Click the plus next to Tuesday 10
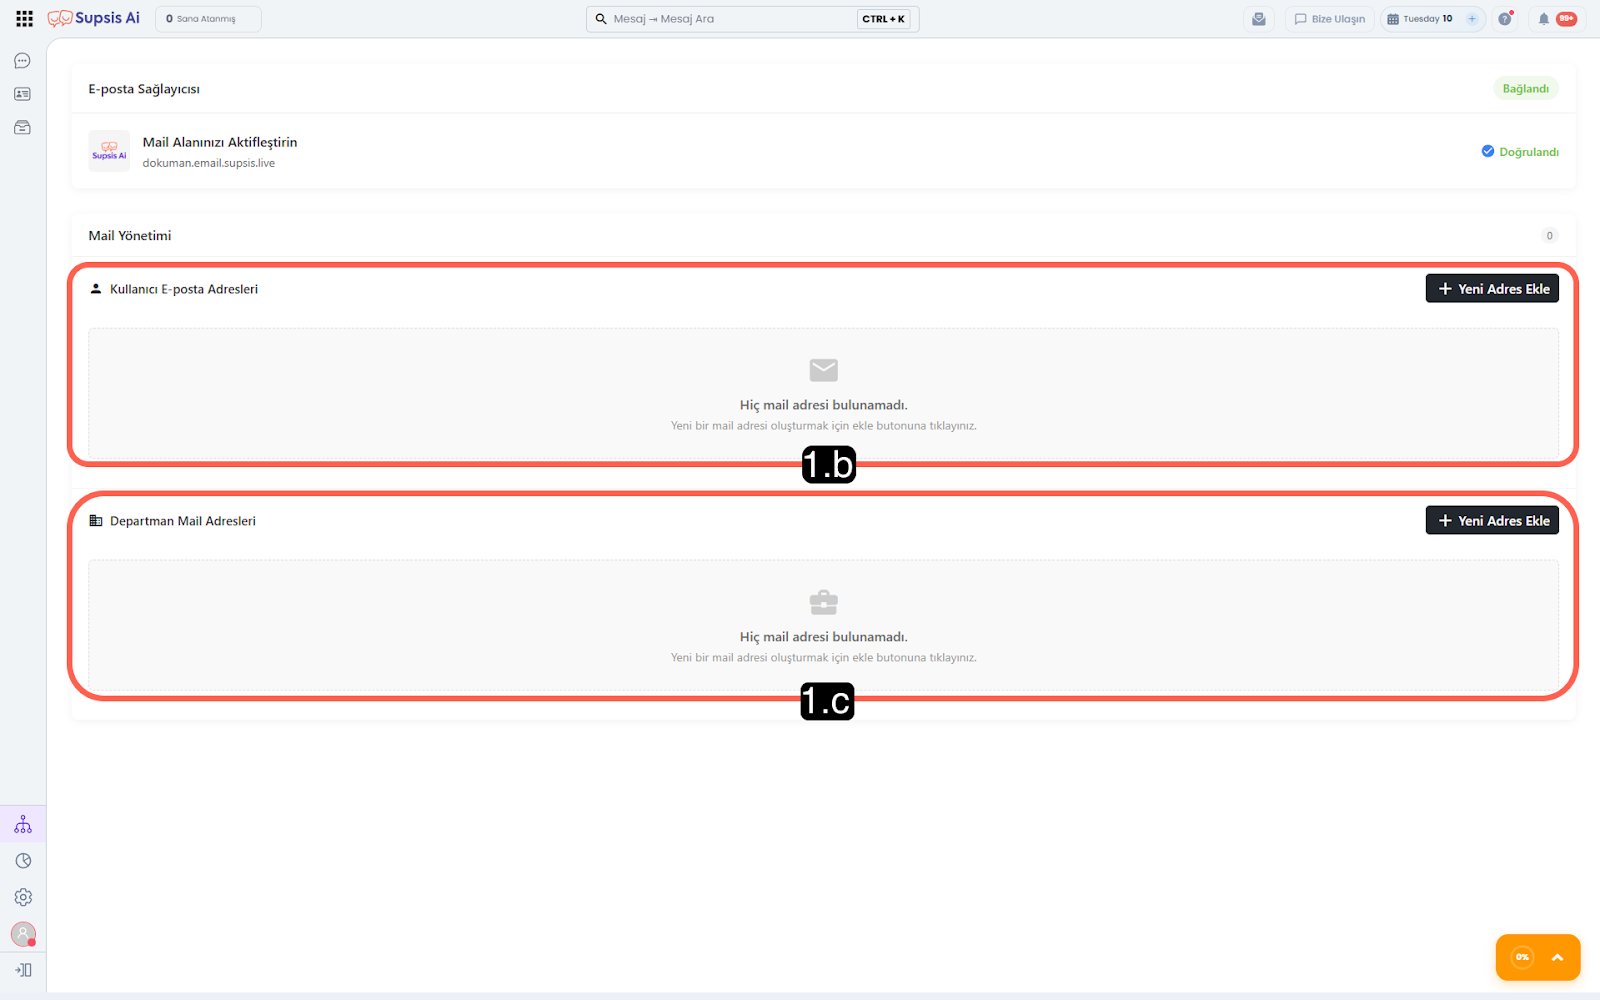Image resolution: width=1600 pixels, height=1000 pixels. [x=1472, y=19]
